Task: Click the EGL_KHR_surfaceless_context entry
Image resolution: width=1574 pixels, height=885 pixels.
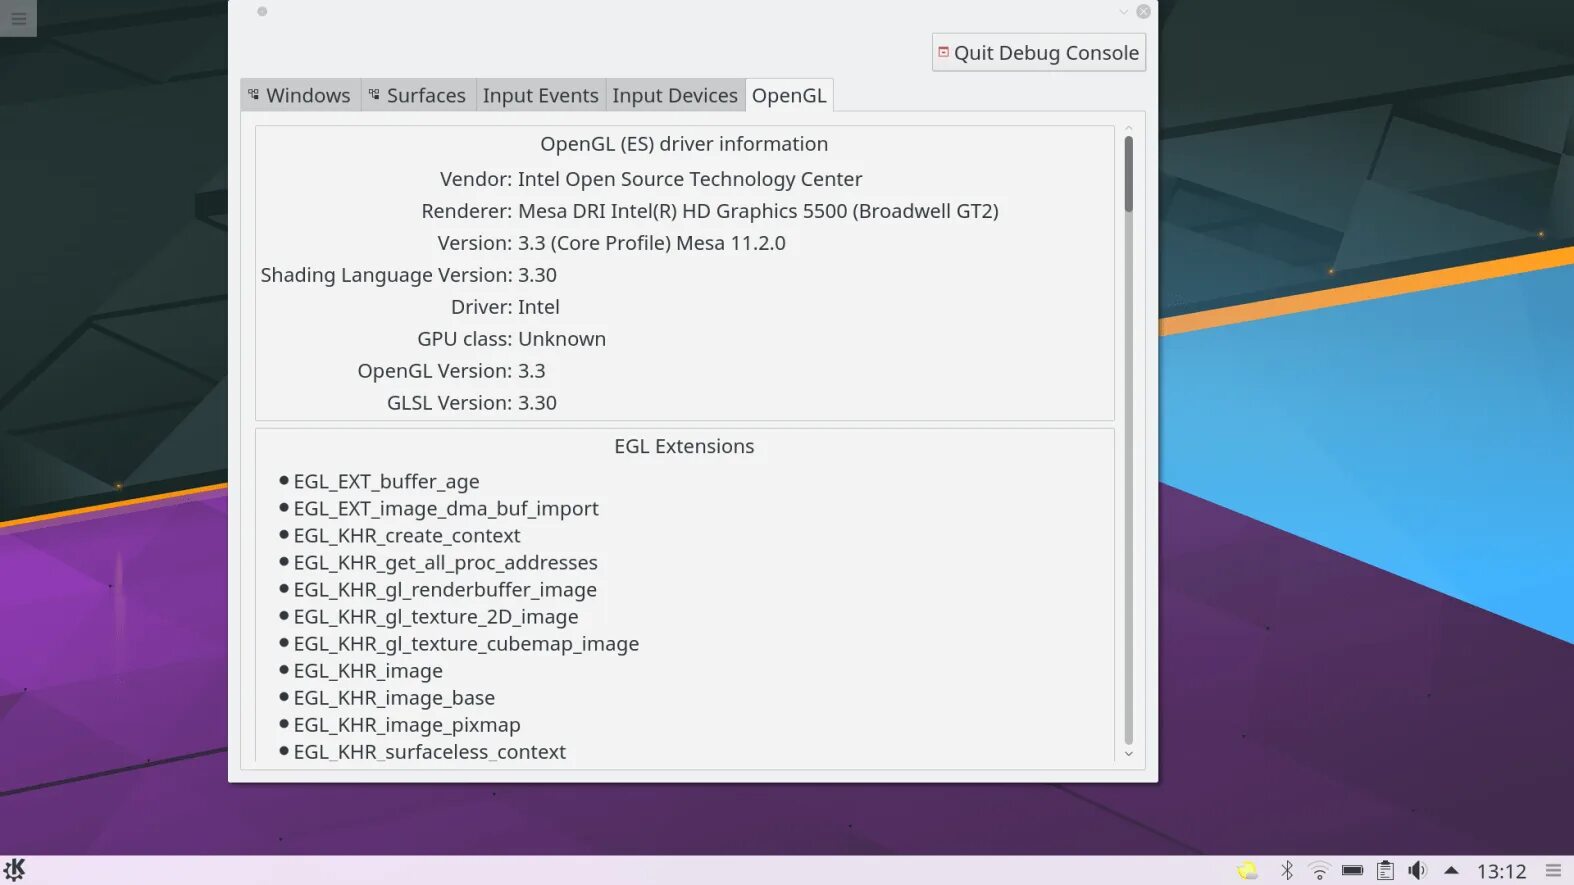Action: tap(429, 752)
